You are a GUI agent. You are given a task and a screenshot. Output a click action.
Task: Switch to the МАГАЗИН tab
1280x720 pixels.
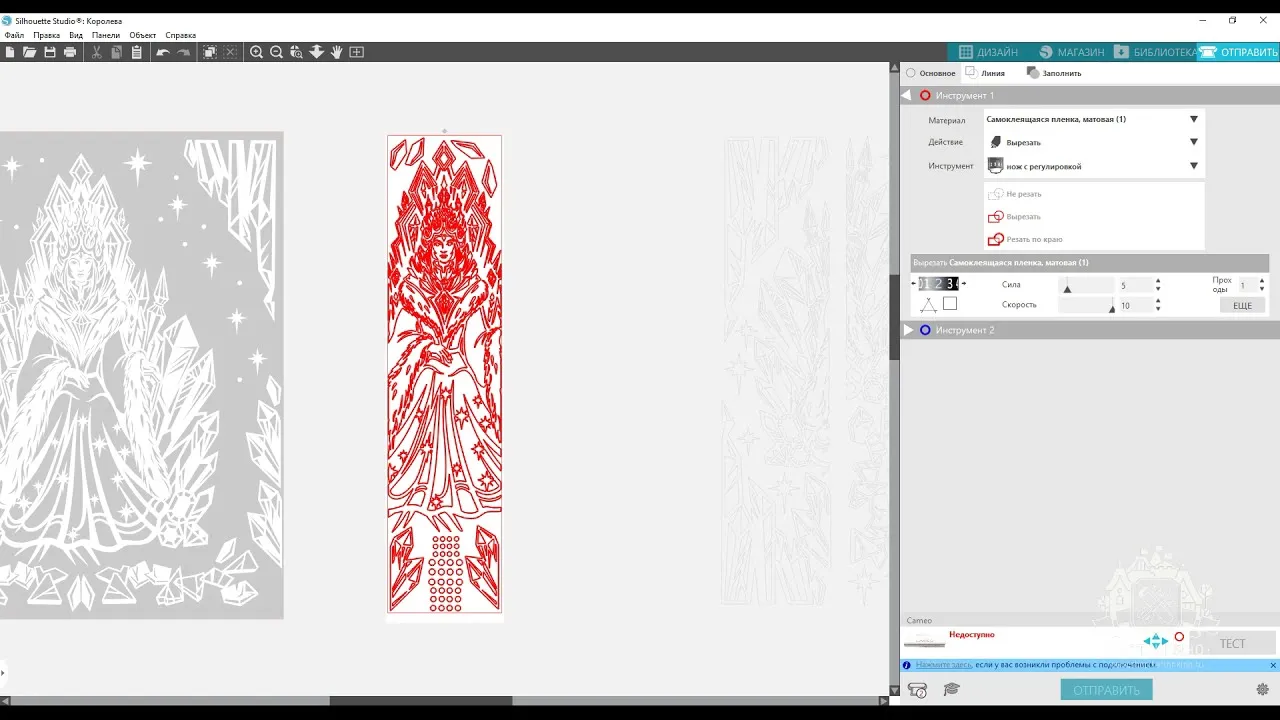(x=1071, y=52)
